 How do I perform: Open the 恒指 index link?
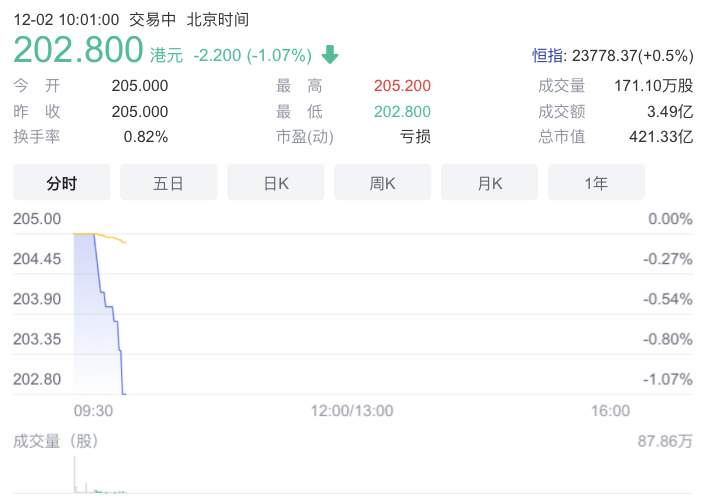pos(546,55)
